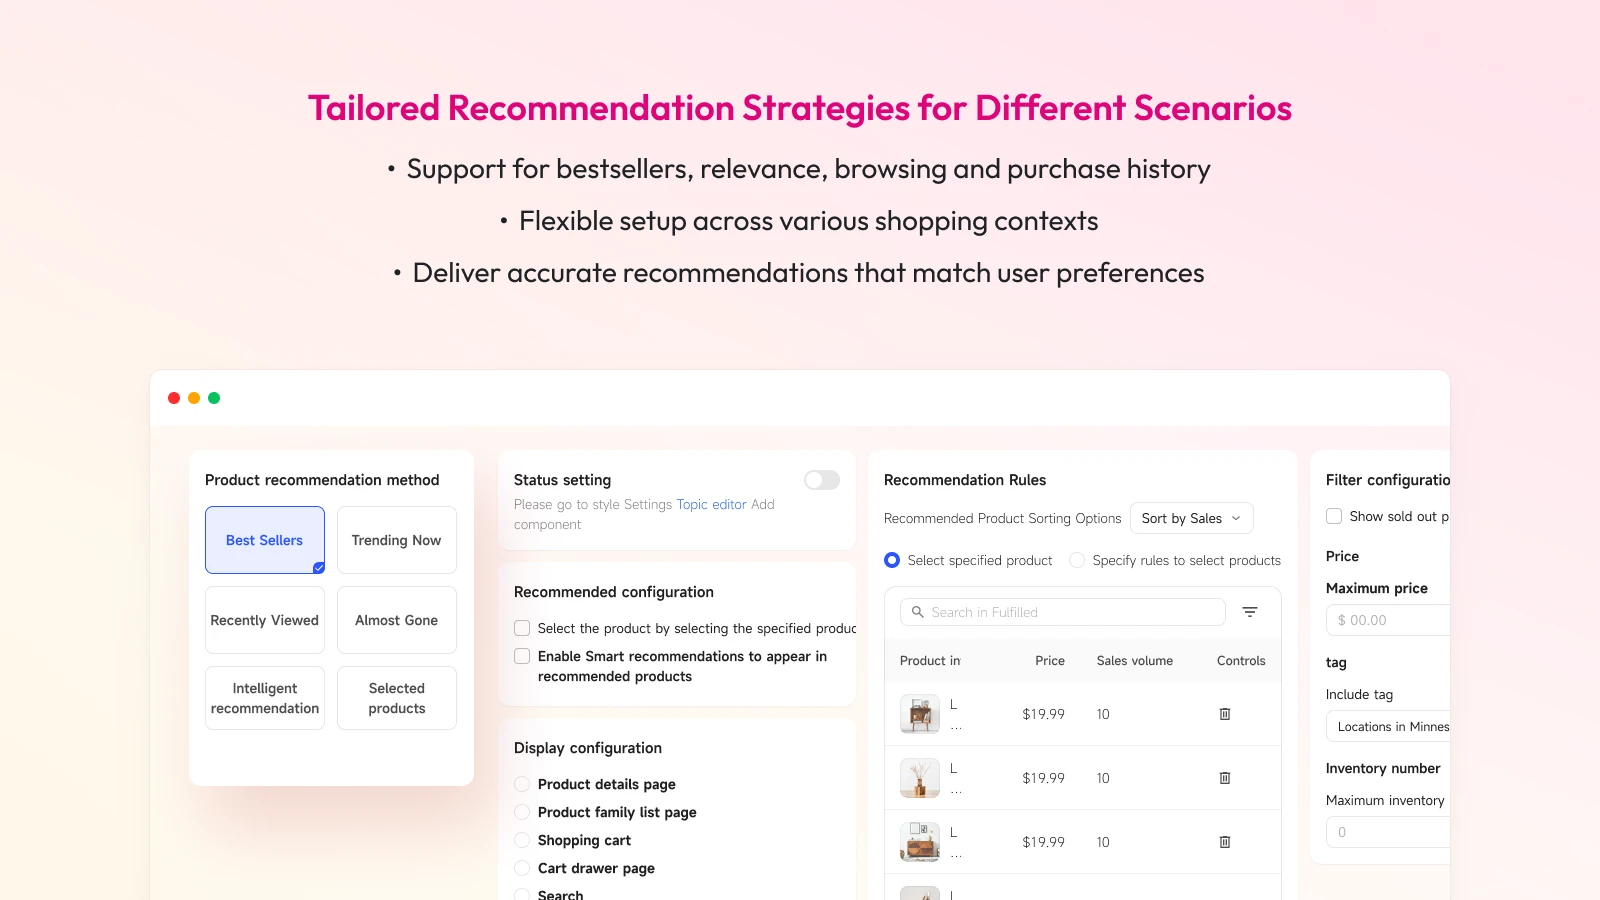Open the Locations in Minnesota tag dropdown
The width and height of the screenshot is (1600, 900).
click(1388, 727)
